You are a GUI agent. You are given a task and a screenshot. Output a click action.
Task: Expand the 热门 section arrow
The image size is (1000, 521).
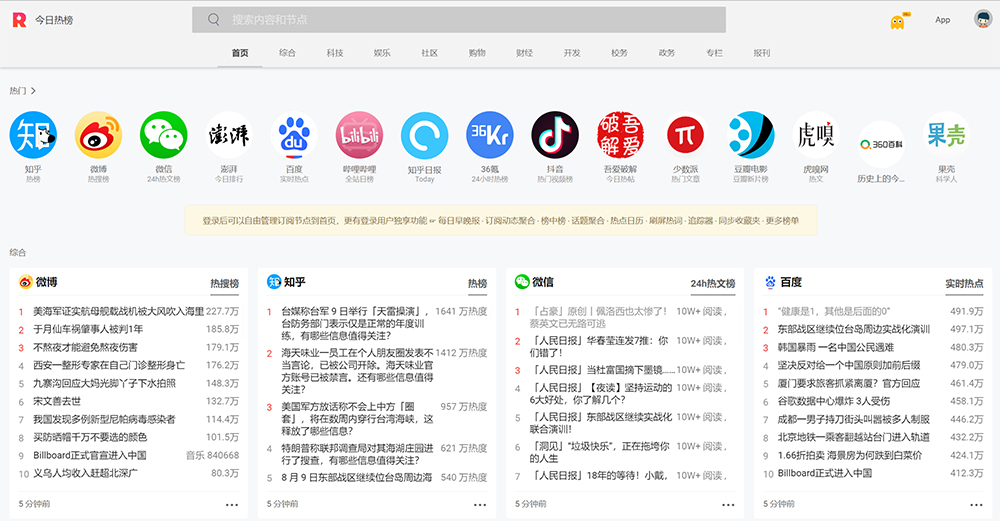(33, 91)
